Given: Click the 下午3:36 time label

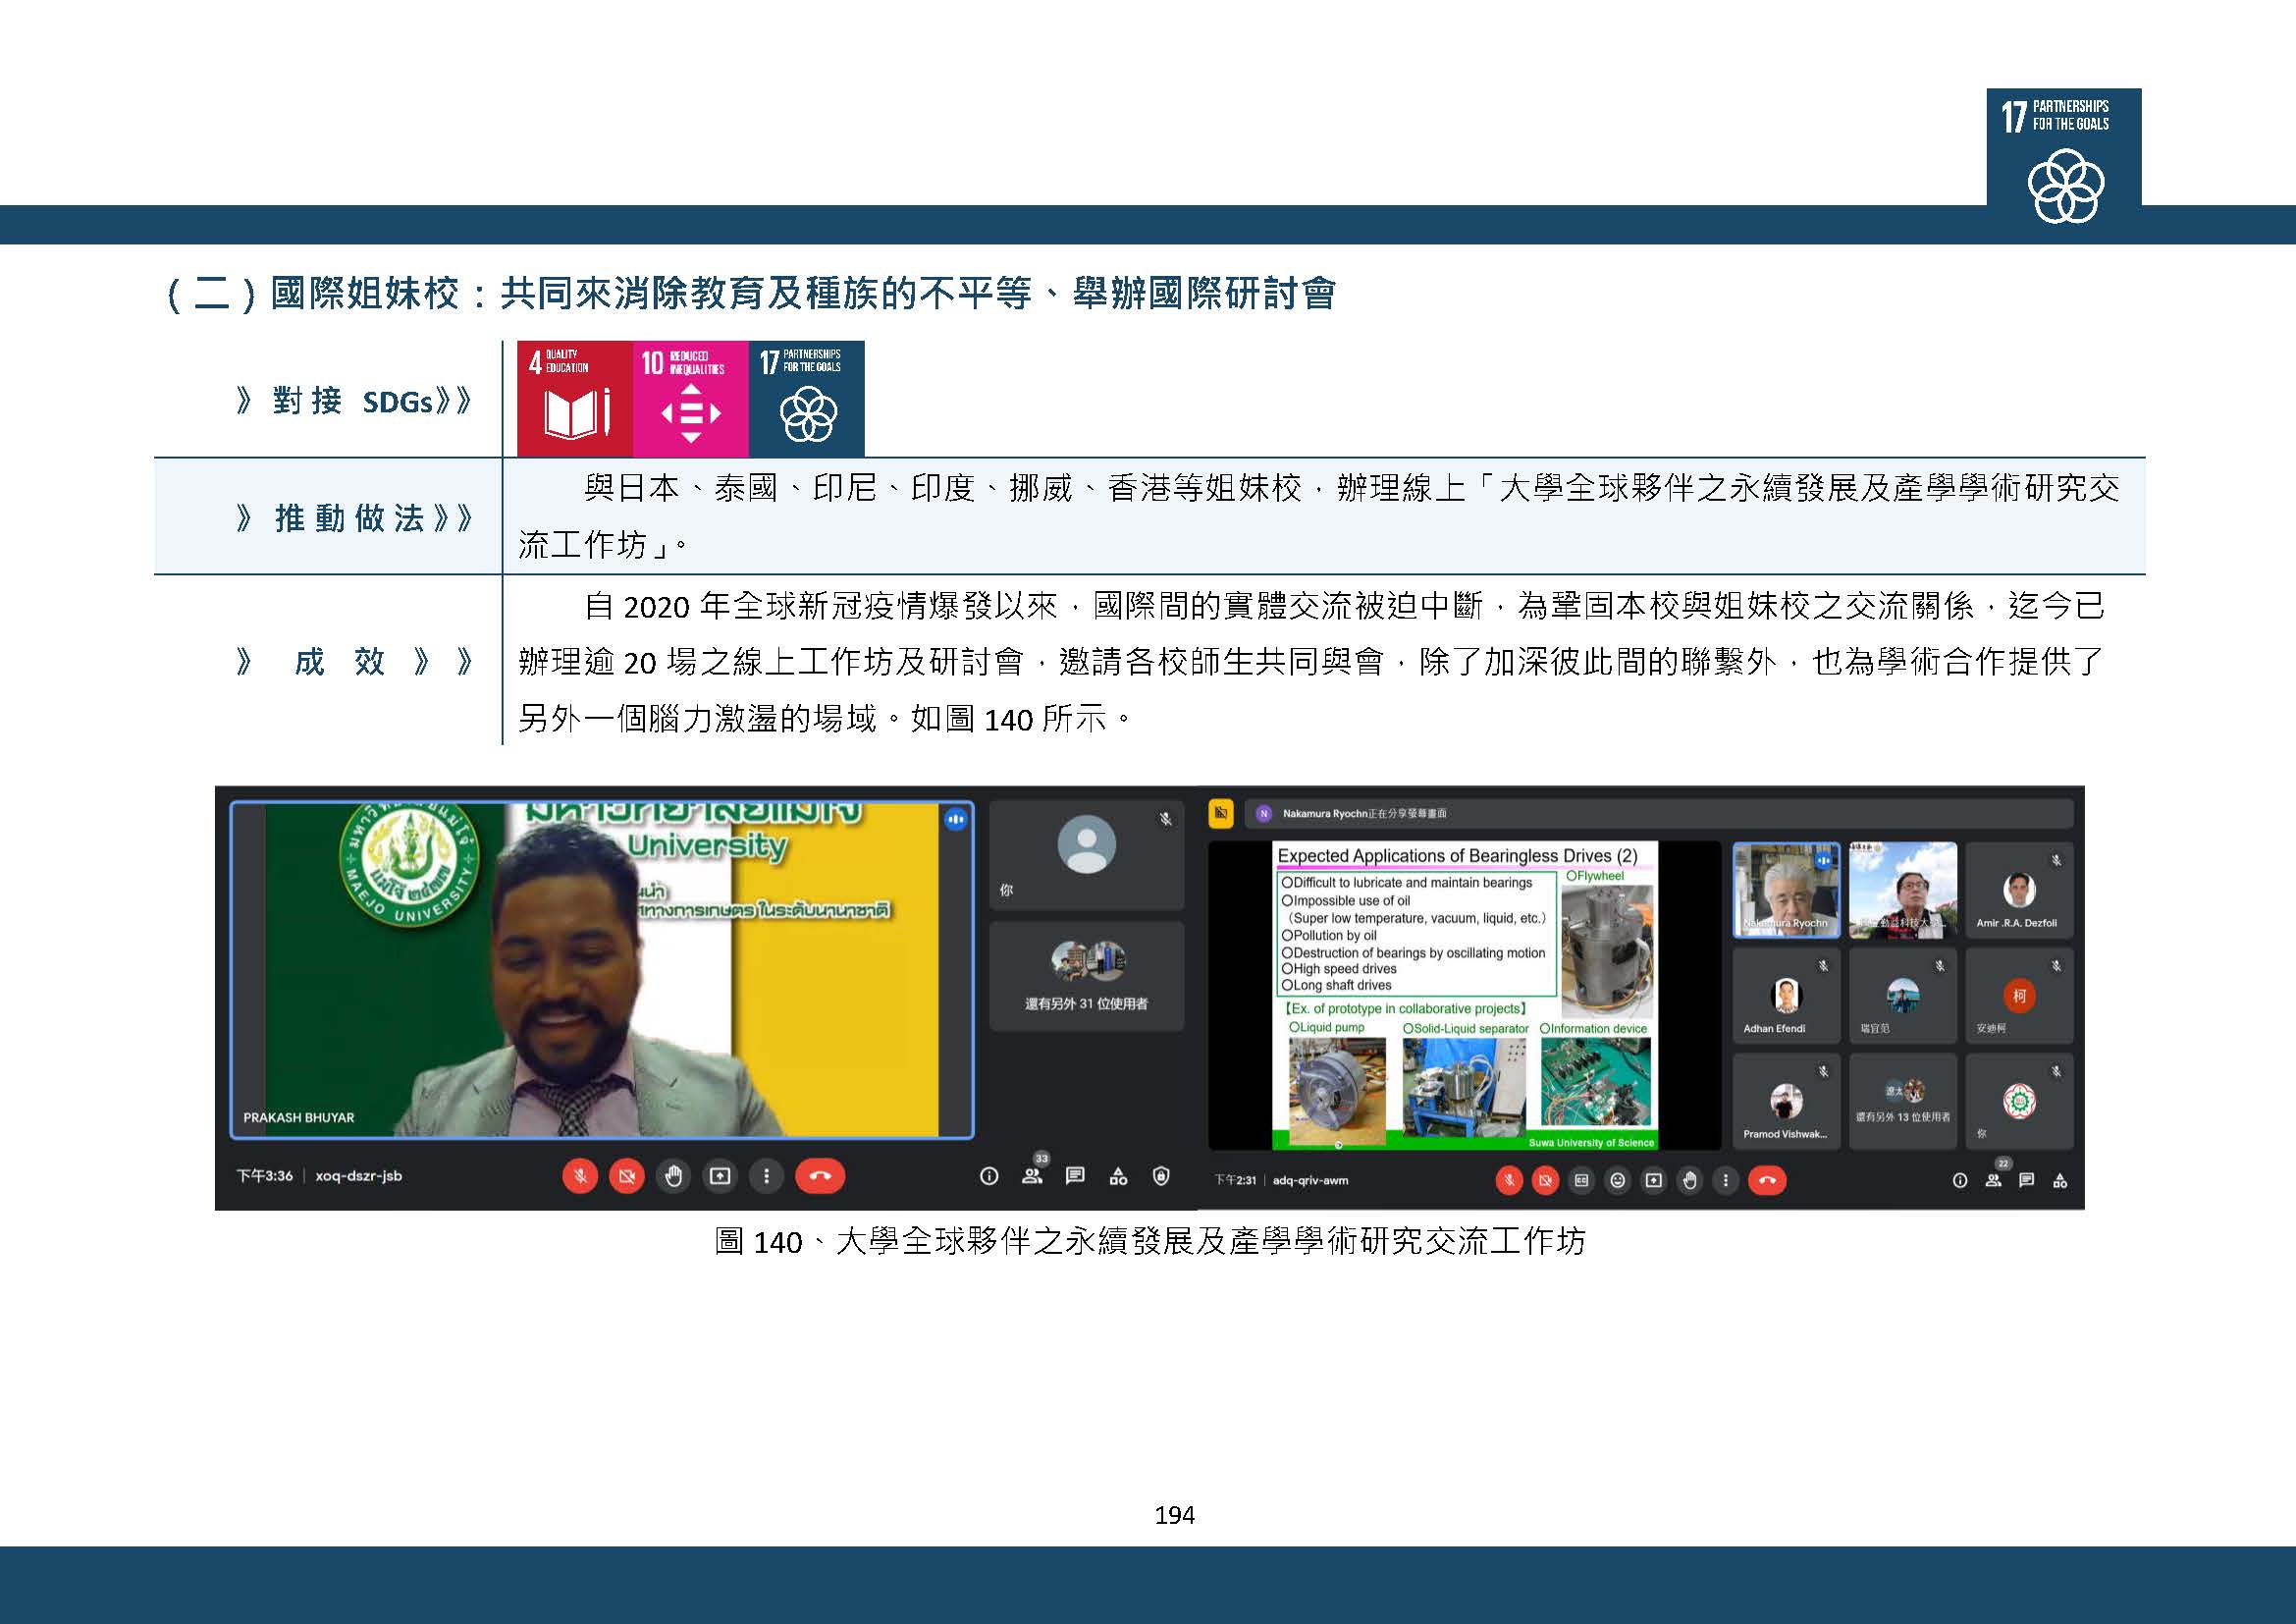Looking at the screenshot, I should (265, 1176).
